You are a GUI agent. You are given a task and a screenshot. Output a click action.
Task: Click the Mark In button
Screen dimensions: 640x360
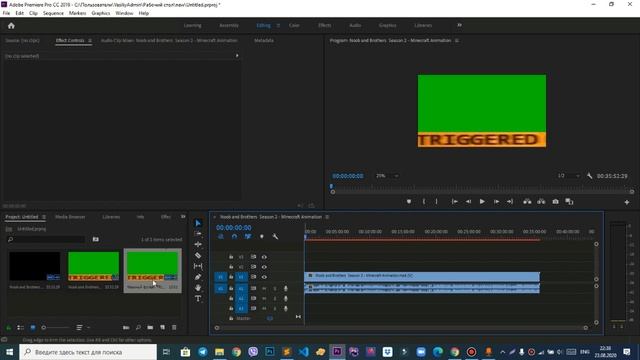tap(424, 202)
